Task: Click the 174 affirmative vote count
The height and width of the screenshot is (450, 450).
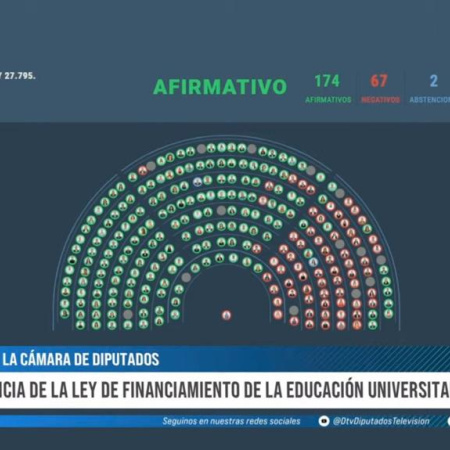Action: click(x=327, y=81)
